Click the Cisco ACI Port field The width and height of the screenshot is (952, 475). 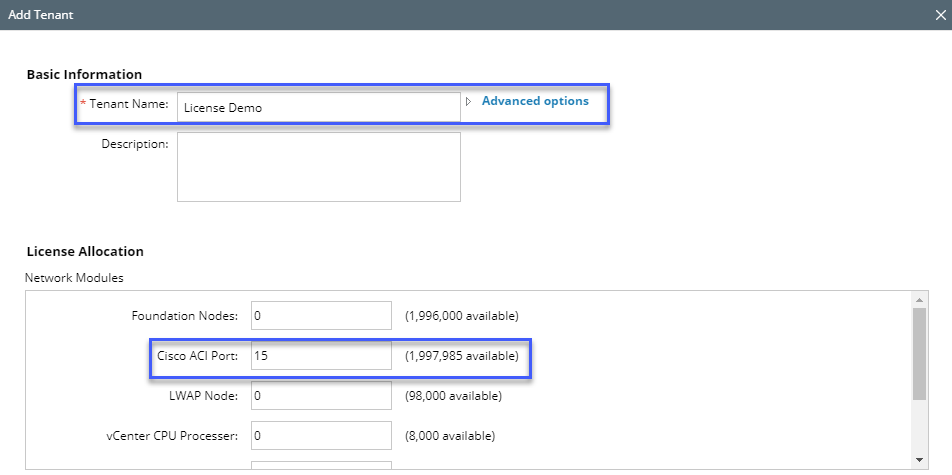coord(321,356)
